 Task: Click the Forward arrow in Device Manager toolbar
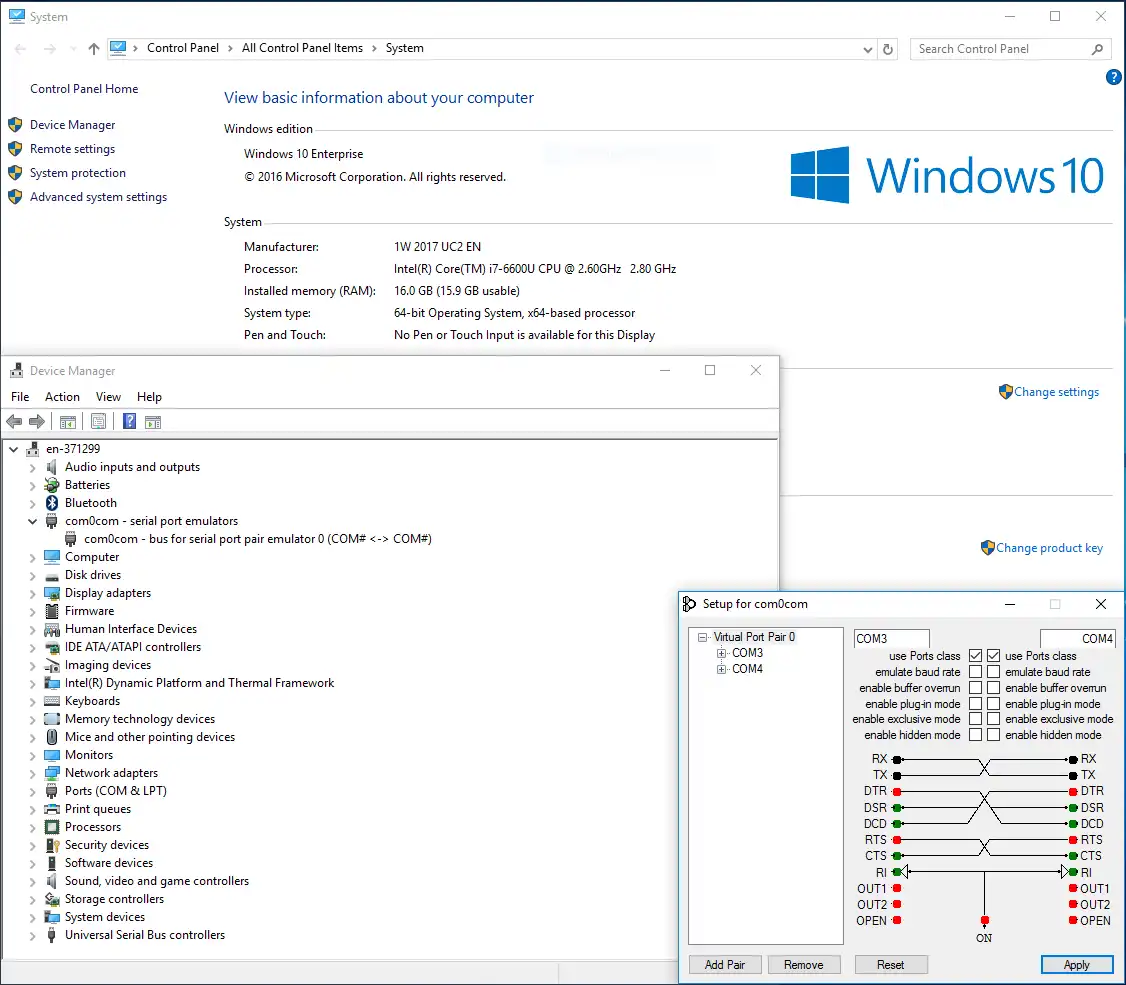37,421
